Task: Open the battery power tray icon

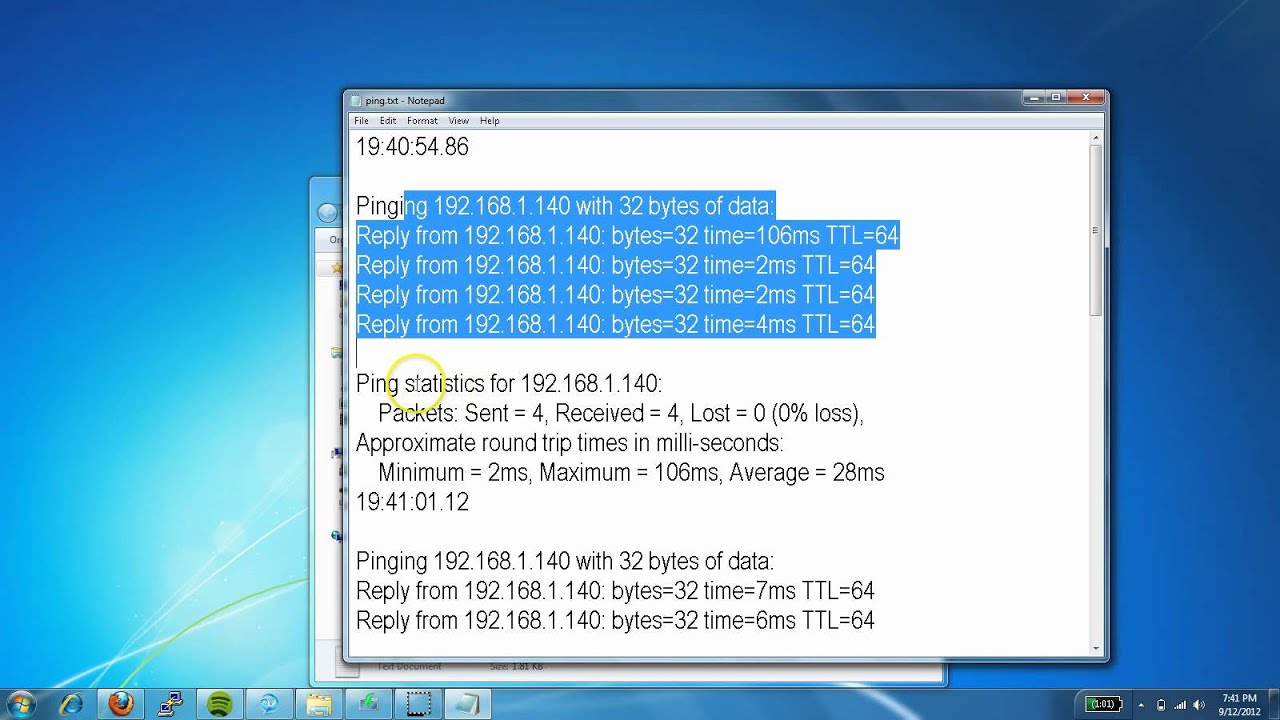Action: click(1161, 705)
